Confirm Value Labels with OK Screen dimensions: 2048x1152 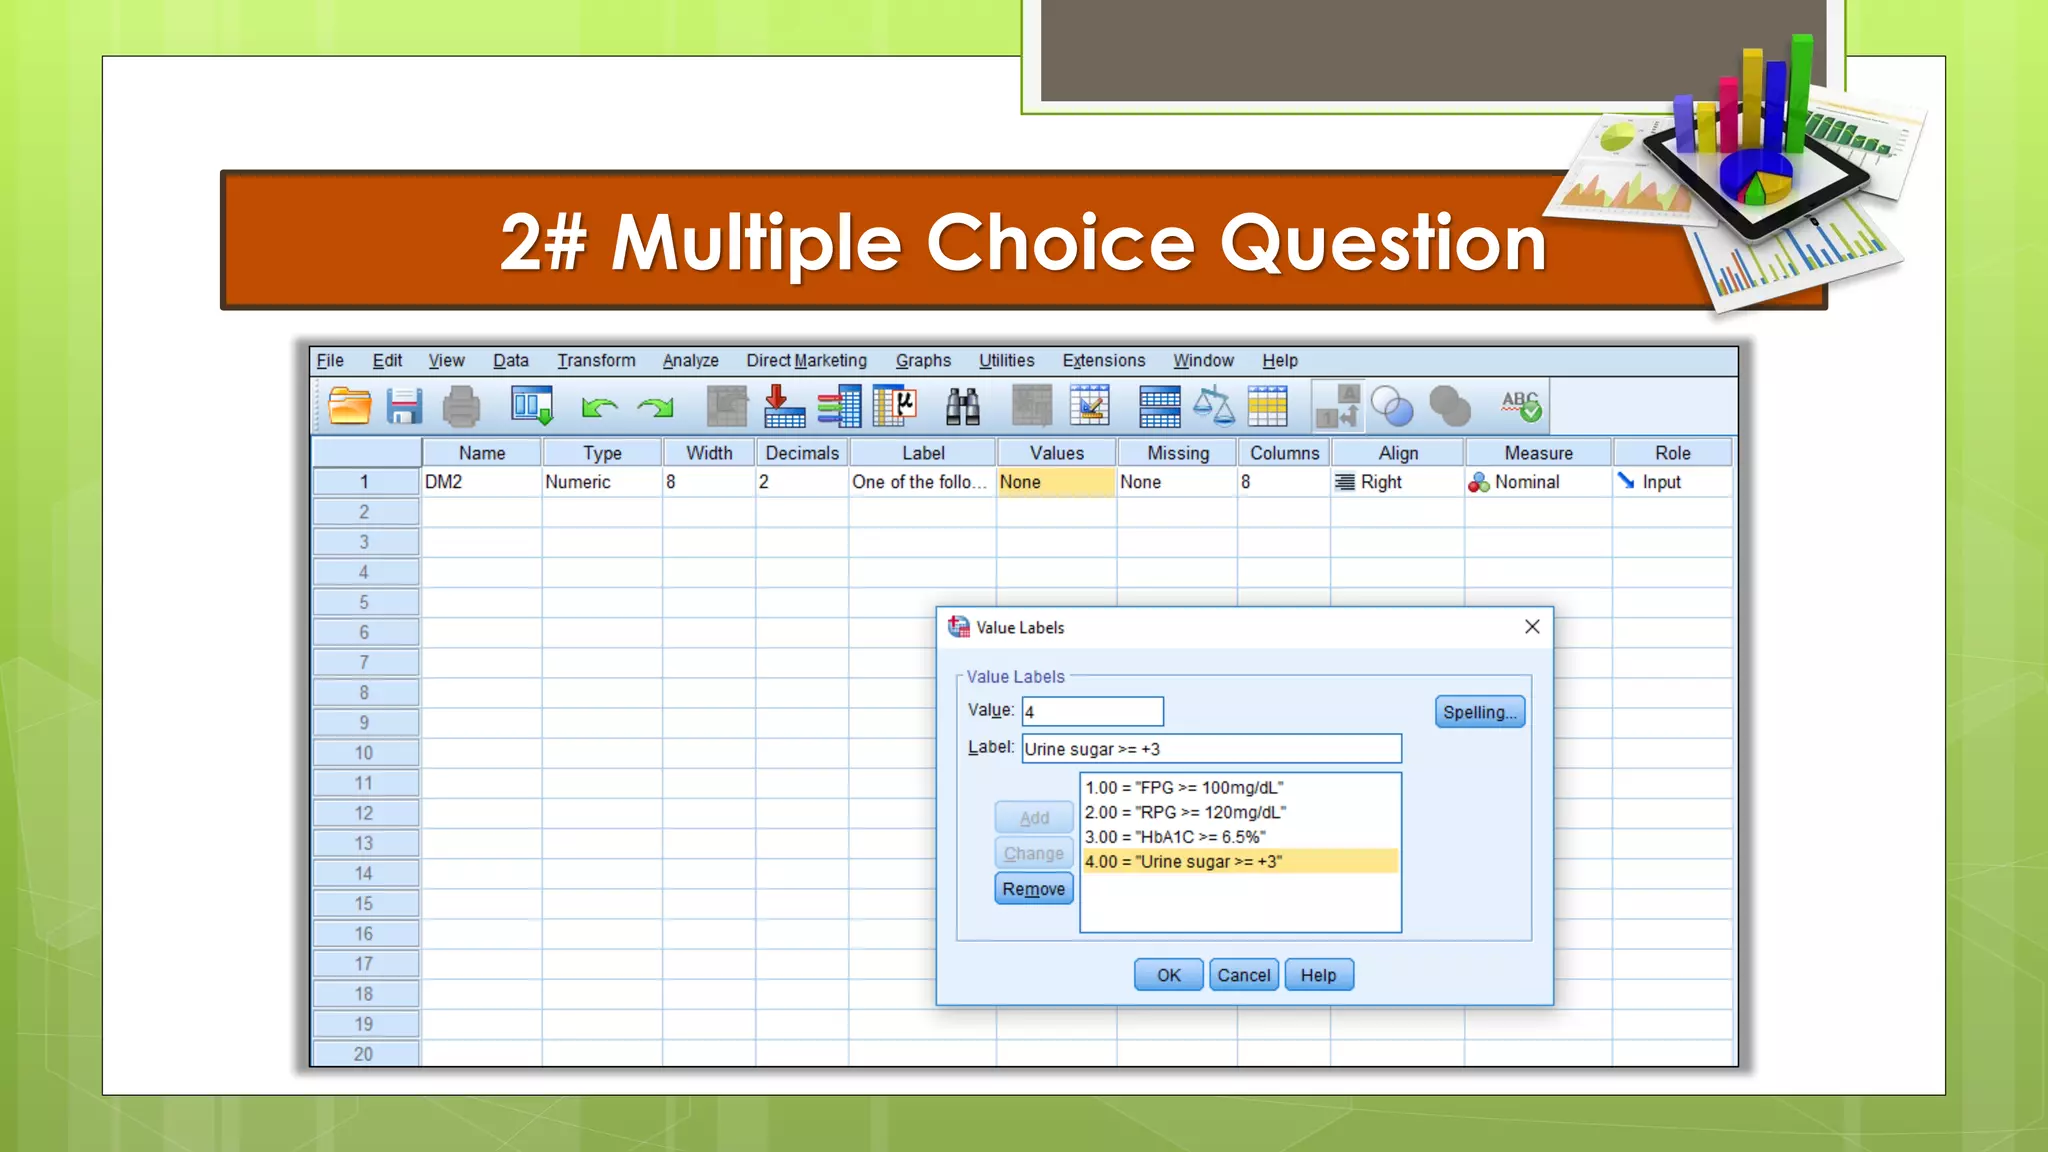tap(1168, 975)
